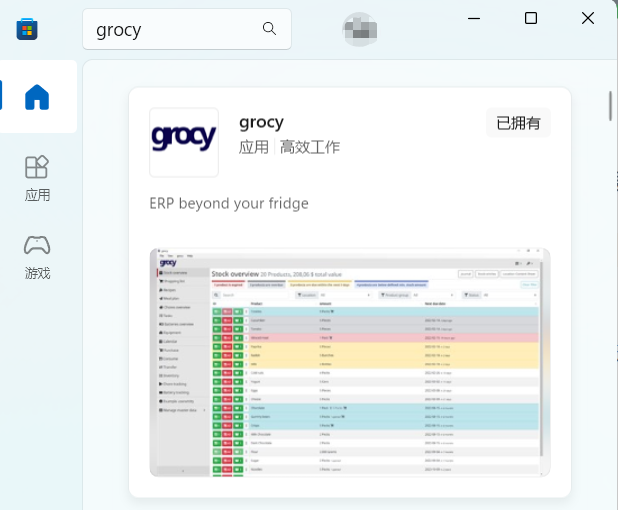
Task: Open the 游戏 (Games) section
Action: [x=37, y=257]
